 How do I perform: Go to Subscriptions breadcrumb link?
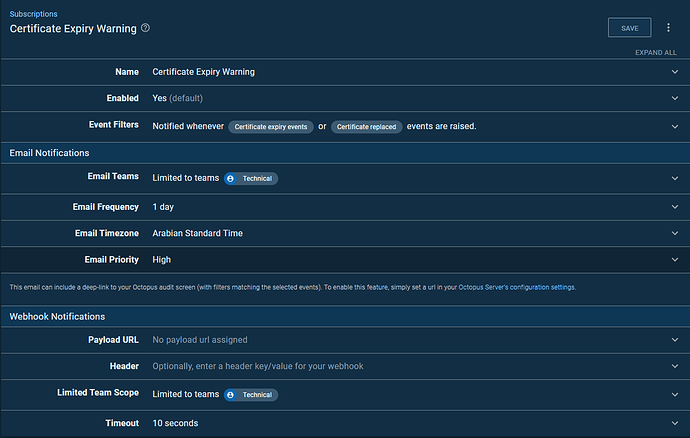33,14
